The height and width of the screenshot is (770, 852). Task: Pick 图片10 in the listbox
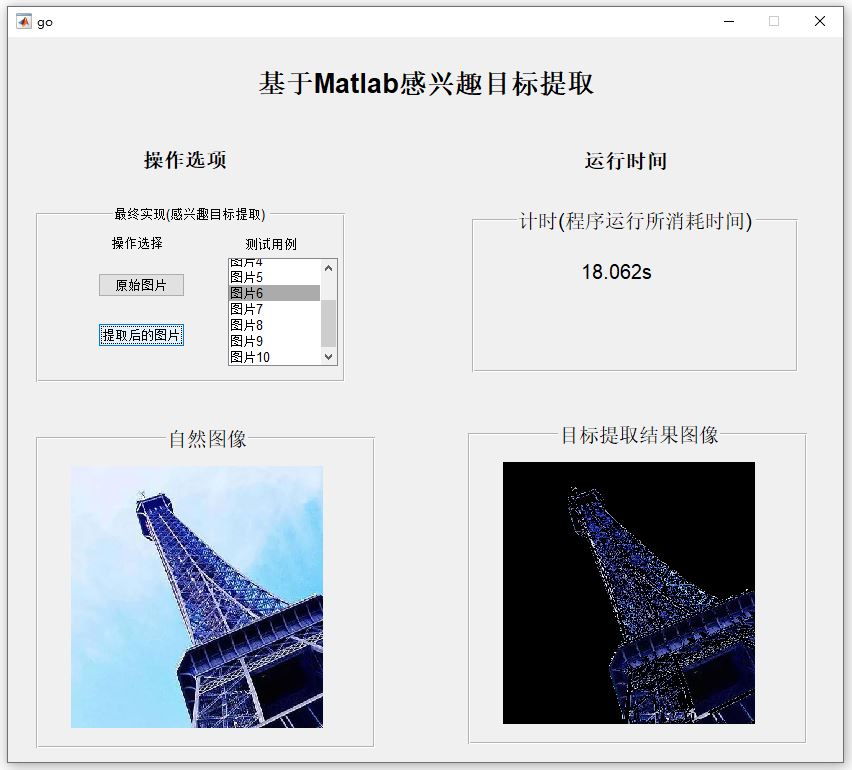click(274, 357)
